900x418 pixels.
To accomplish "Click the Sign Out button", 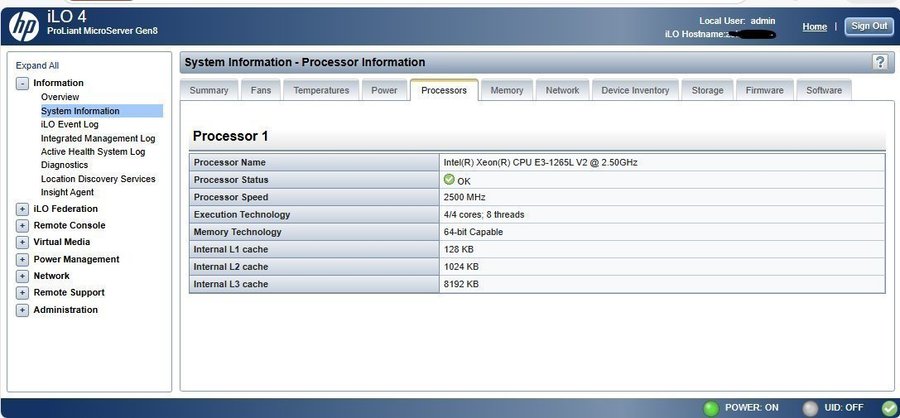I will pos(868,27).
